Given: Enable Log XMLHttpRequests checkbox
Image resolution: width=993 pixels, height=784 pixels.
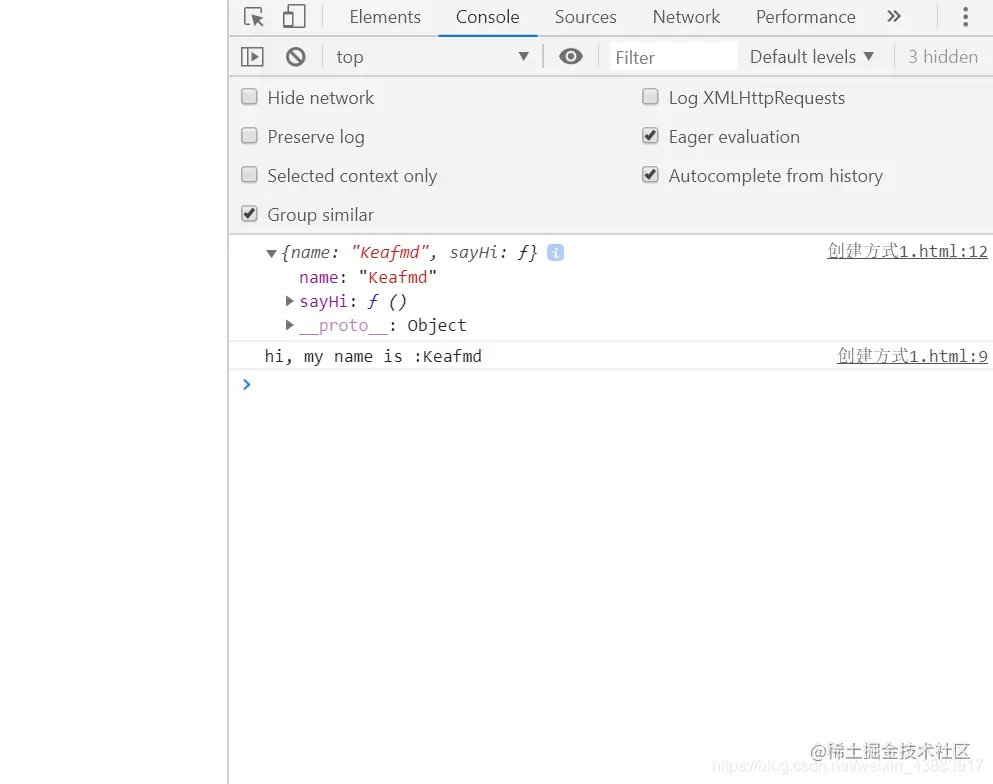Looking at the screenshot, I should point(650,97).
